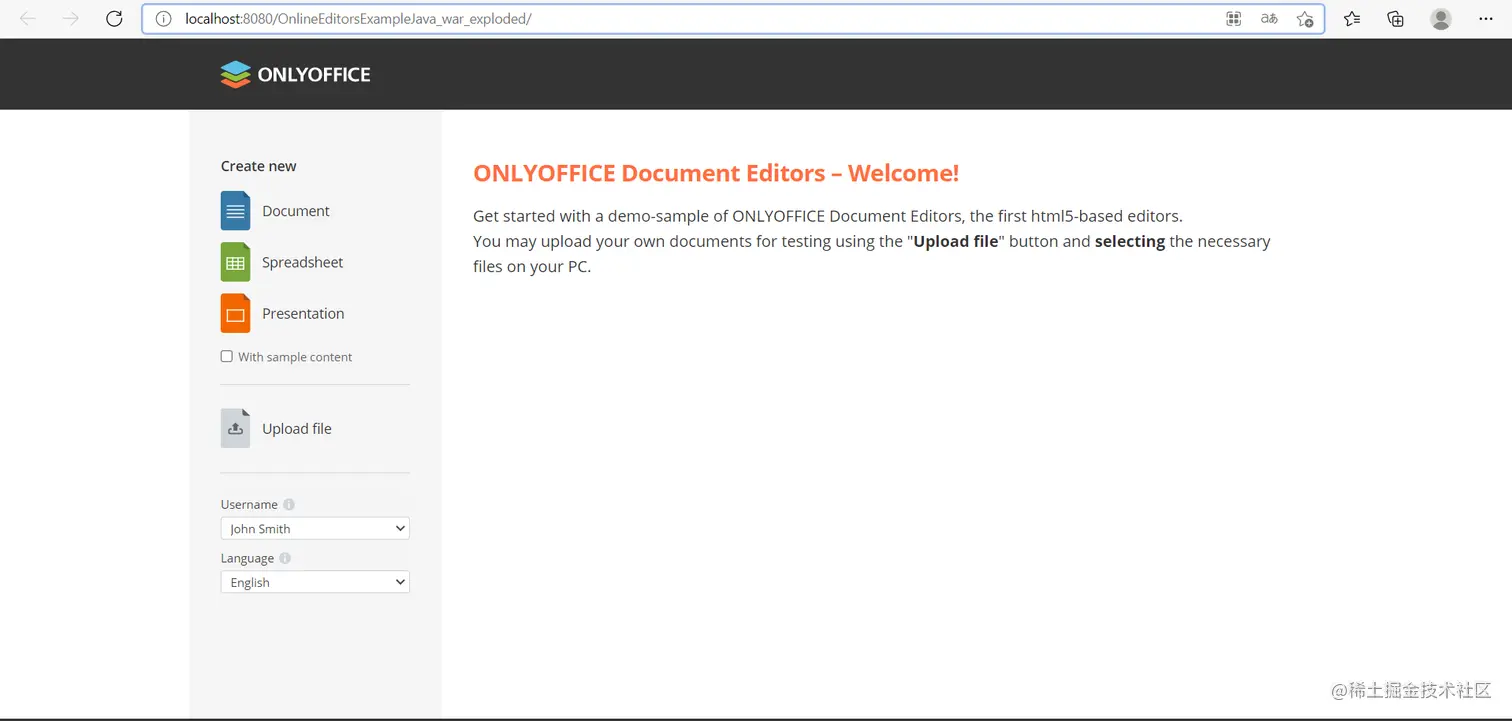
Task: Open the browser favorites menu
Action: point(1351,18)
